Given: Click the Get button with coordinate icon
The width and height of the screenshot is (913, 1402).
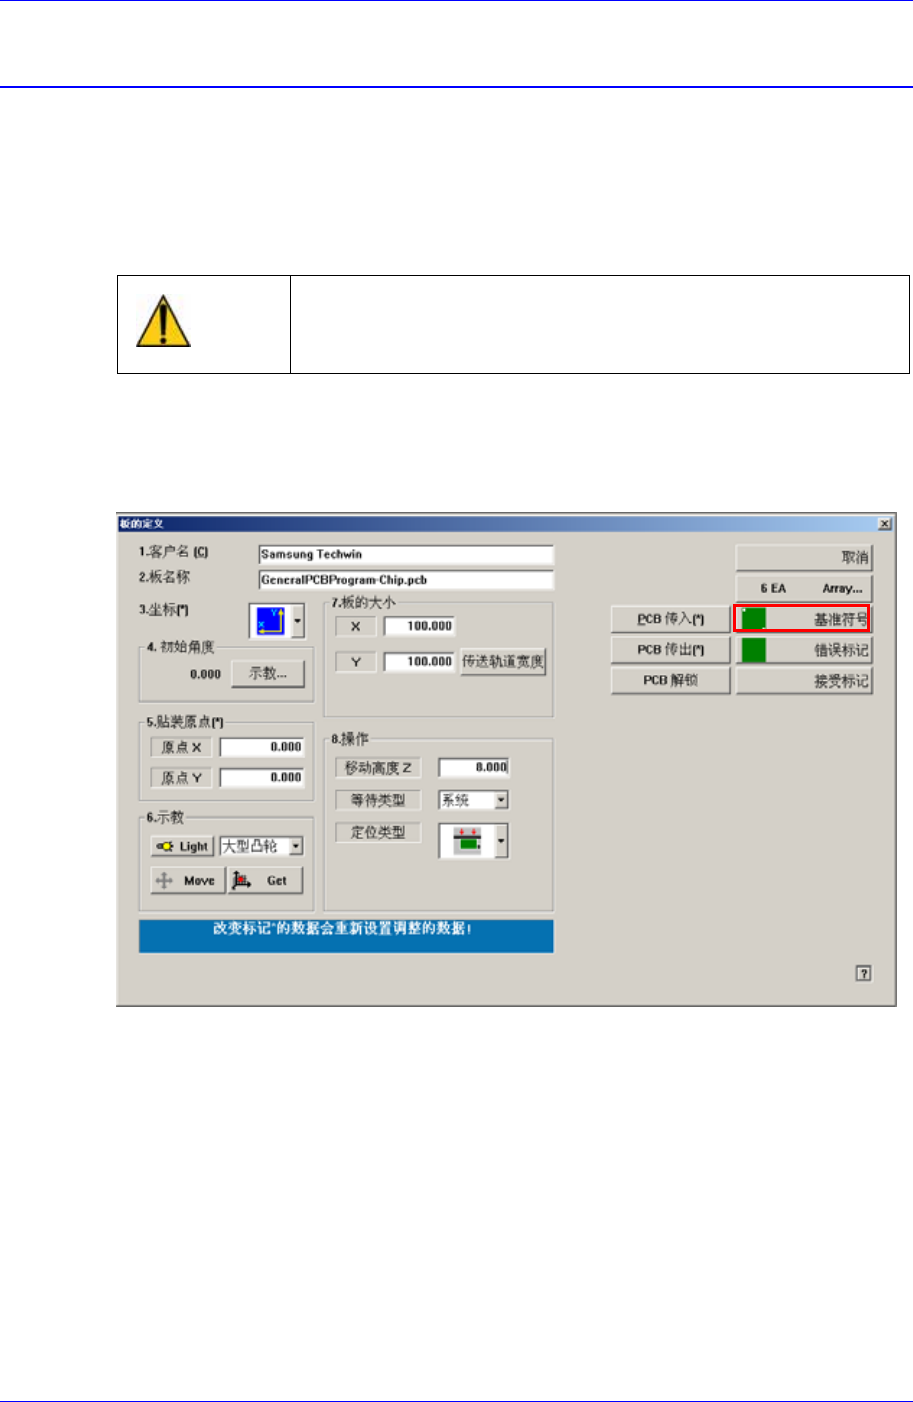Looking at the screenshot, I should (x=266, y=881).
